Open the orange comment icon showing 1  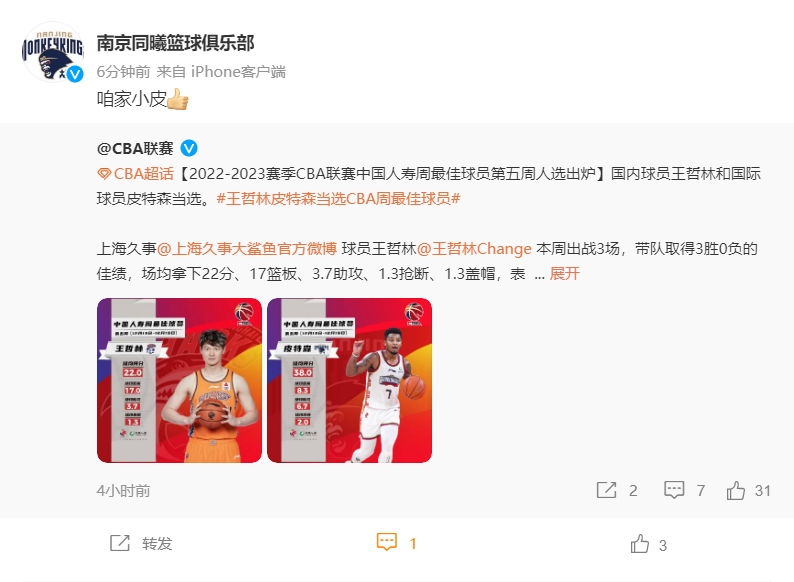386,542
